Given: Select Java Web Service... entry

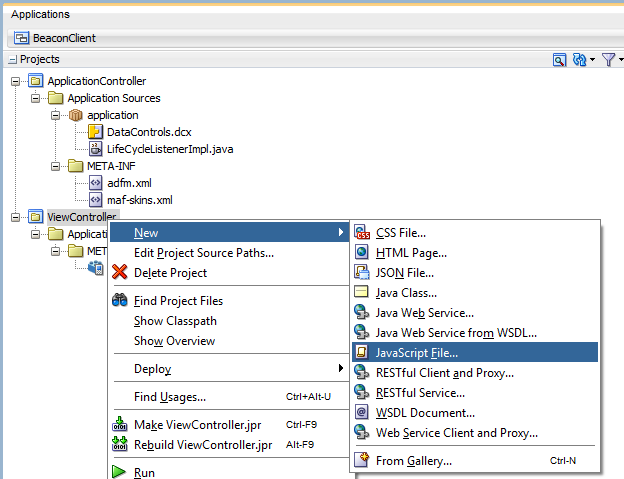Looking at the screenshot, I should pos(475,313).
